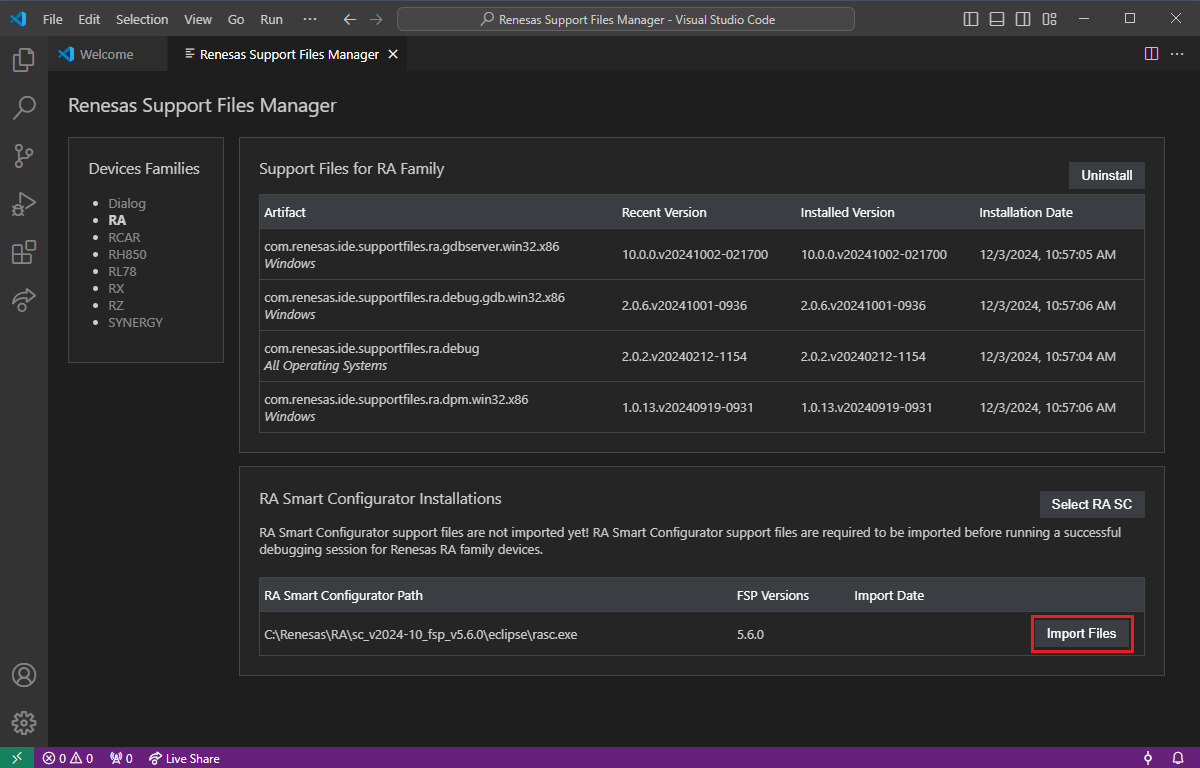This screenshot has width=1200, height=768.
Task: Select RX device family
Action: [x=116, y=288]
